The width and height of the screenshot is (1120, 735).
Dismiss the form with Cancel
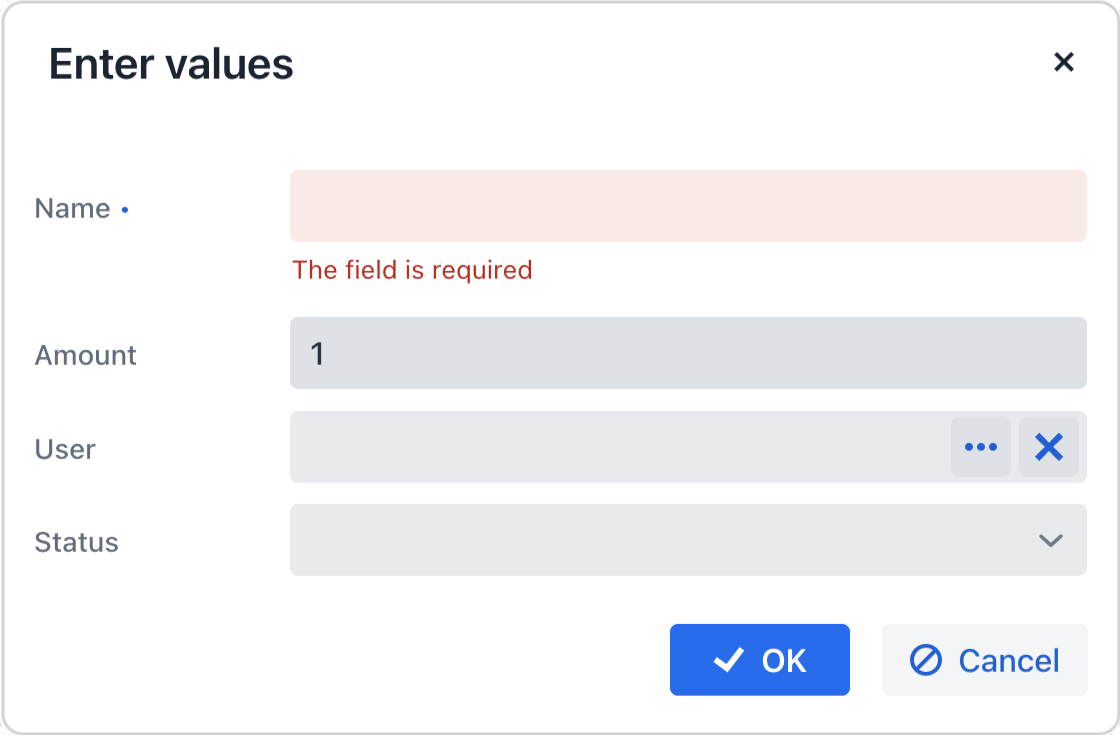(x=984, y=660)
